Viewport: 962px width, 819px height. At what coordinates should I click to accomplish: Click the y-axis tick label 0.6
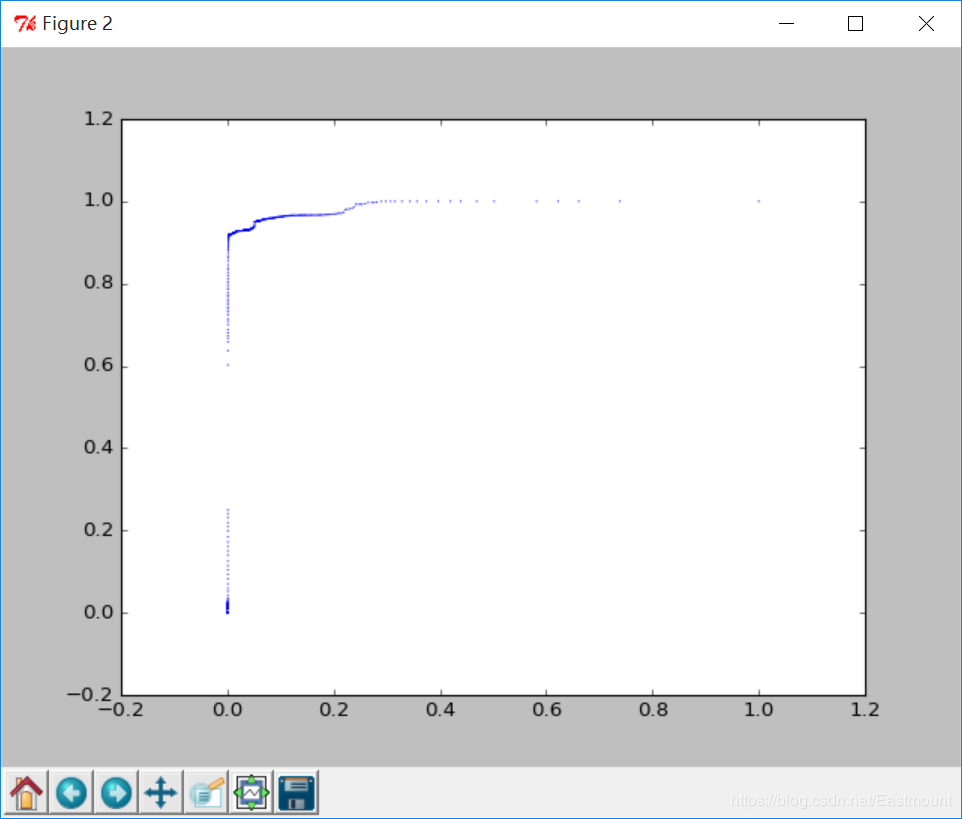click(99, 365)
